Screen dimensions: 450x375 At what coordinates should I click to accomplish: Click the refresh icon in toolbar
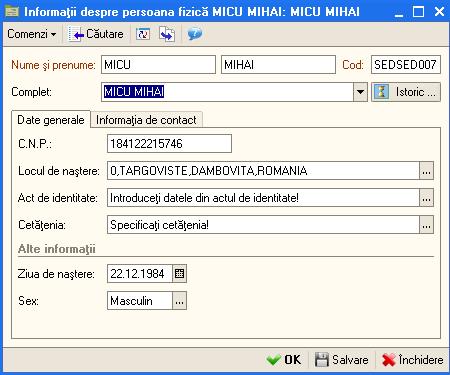(x=143, y=34)
